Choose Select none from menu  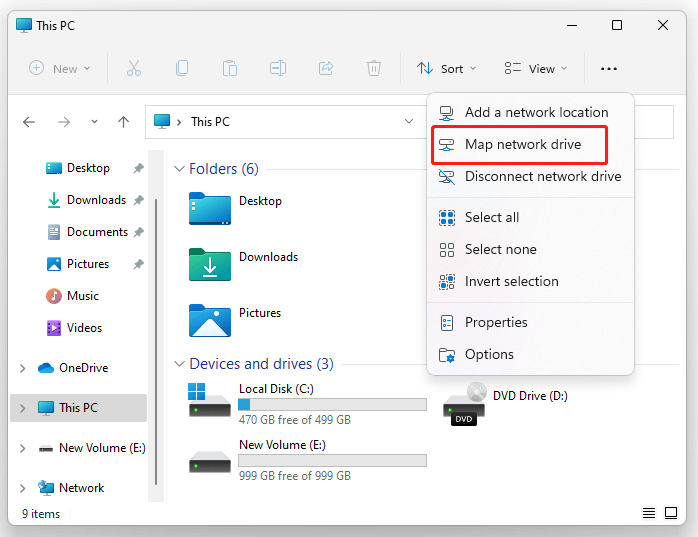(x=530, y=249)
